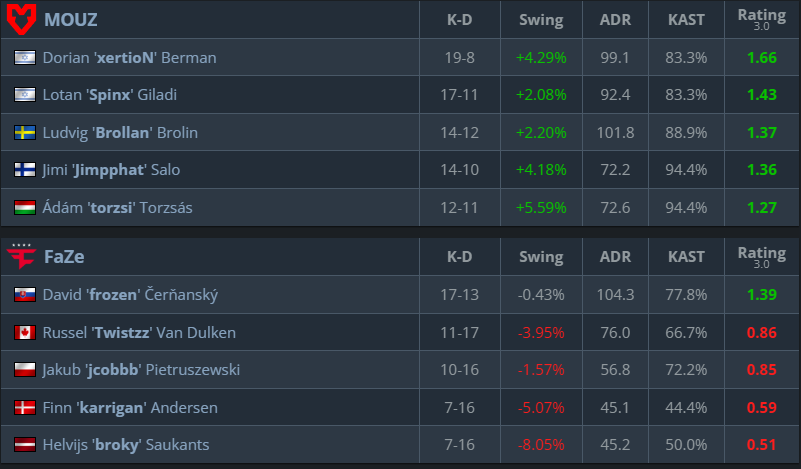Screen dimensions: 801x469
Task: Sort FaZe table by Rating 3.0 column
Action: tap(762, 257)
